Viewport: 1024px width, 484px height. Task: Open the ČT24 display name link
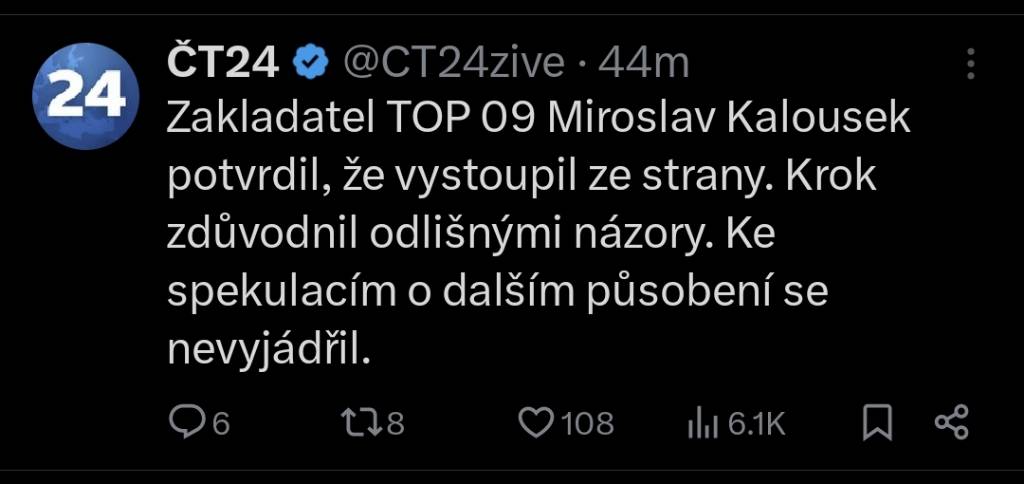pyautogui.click(x=222, y=63)
